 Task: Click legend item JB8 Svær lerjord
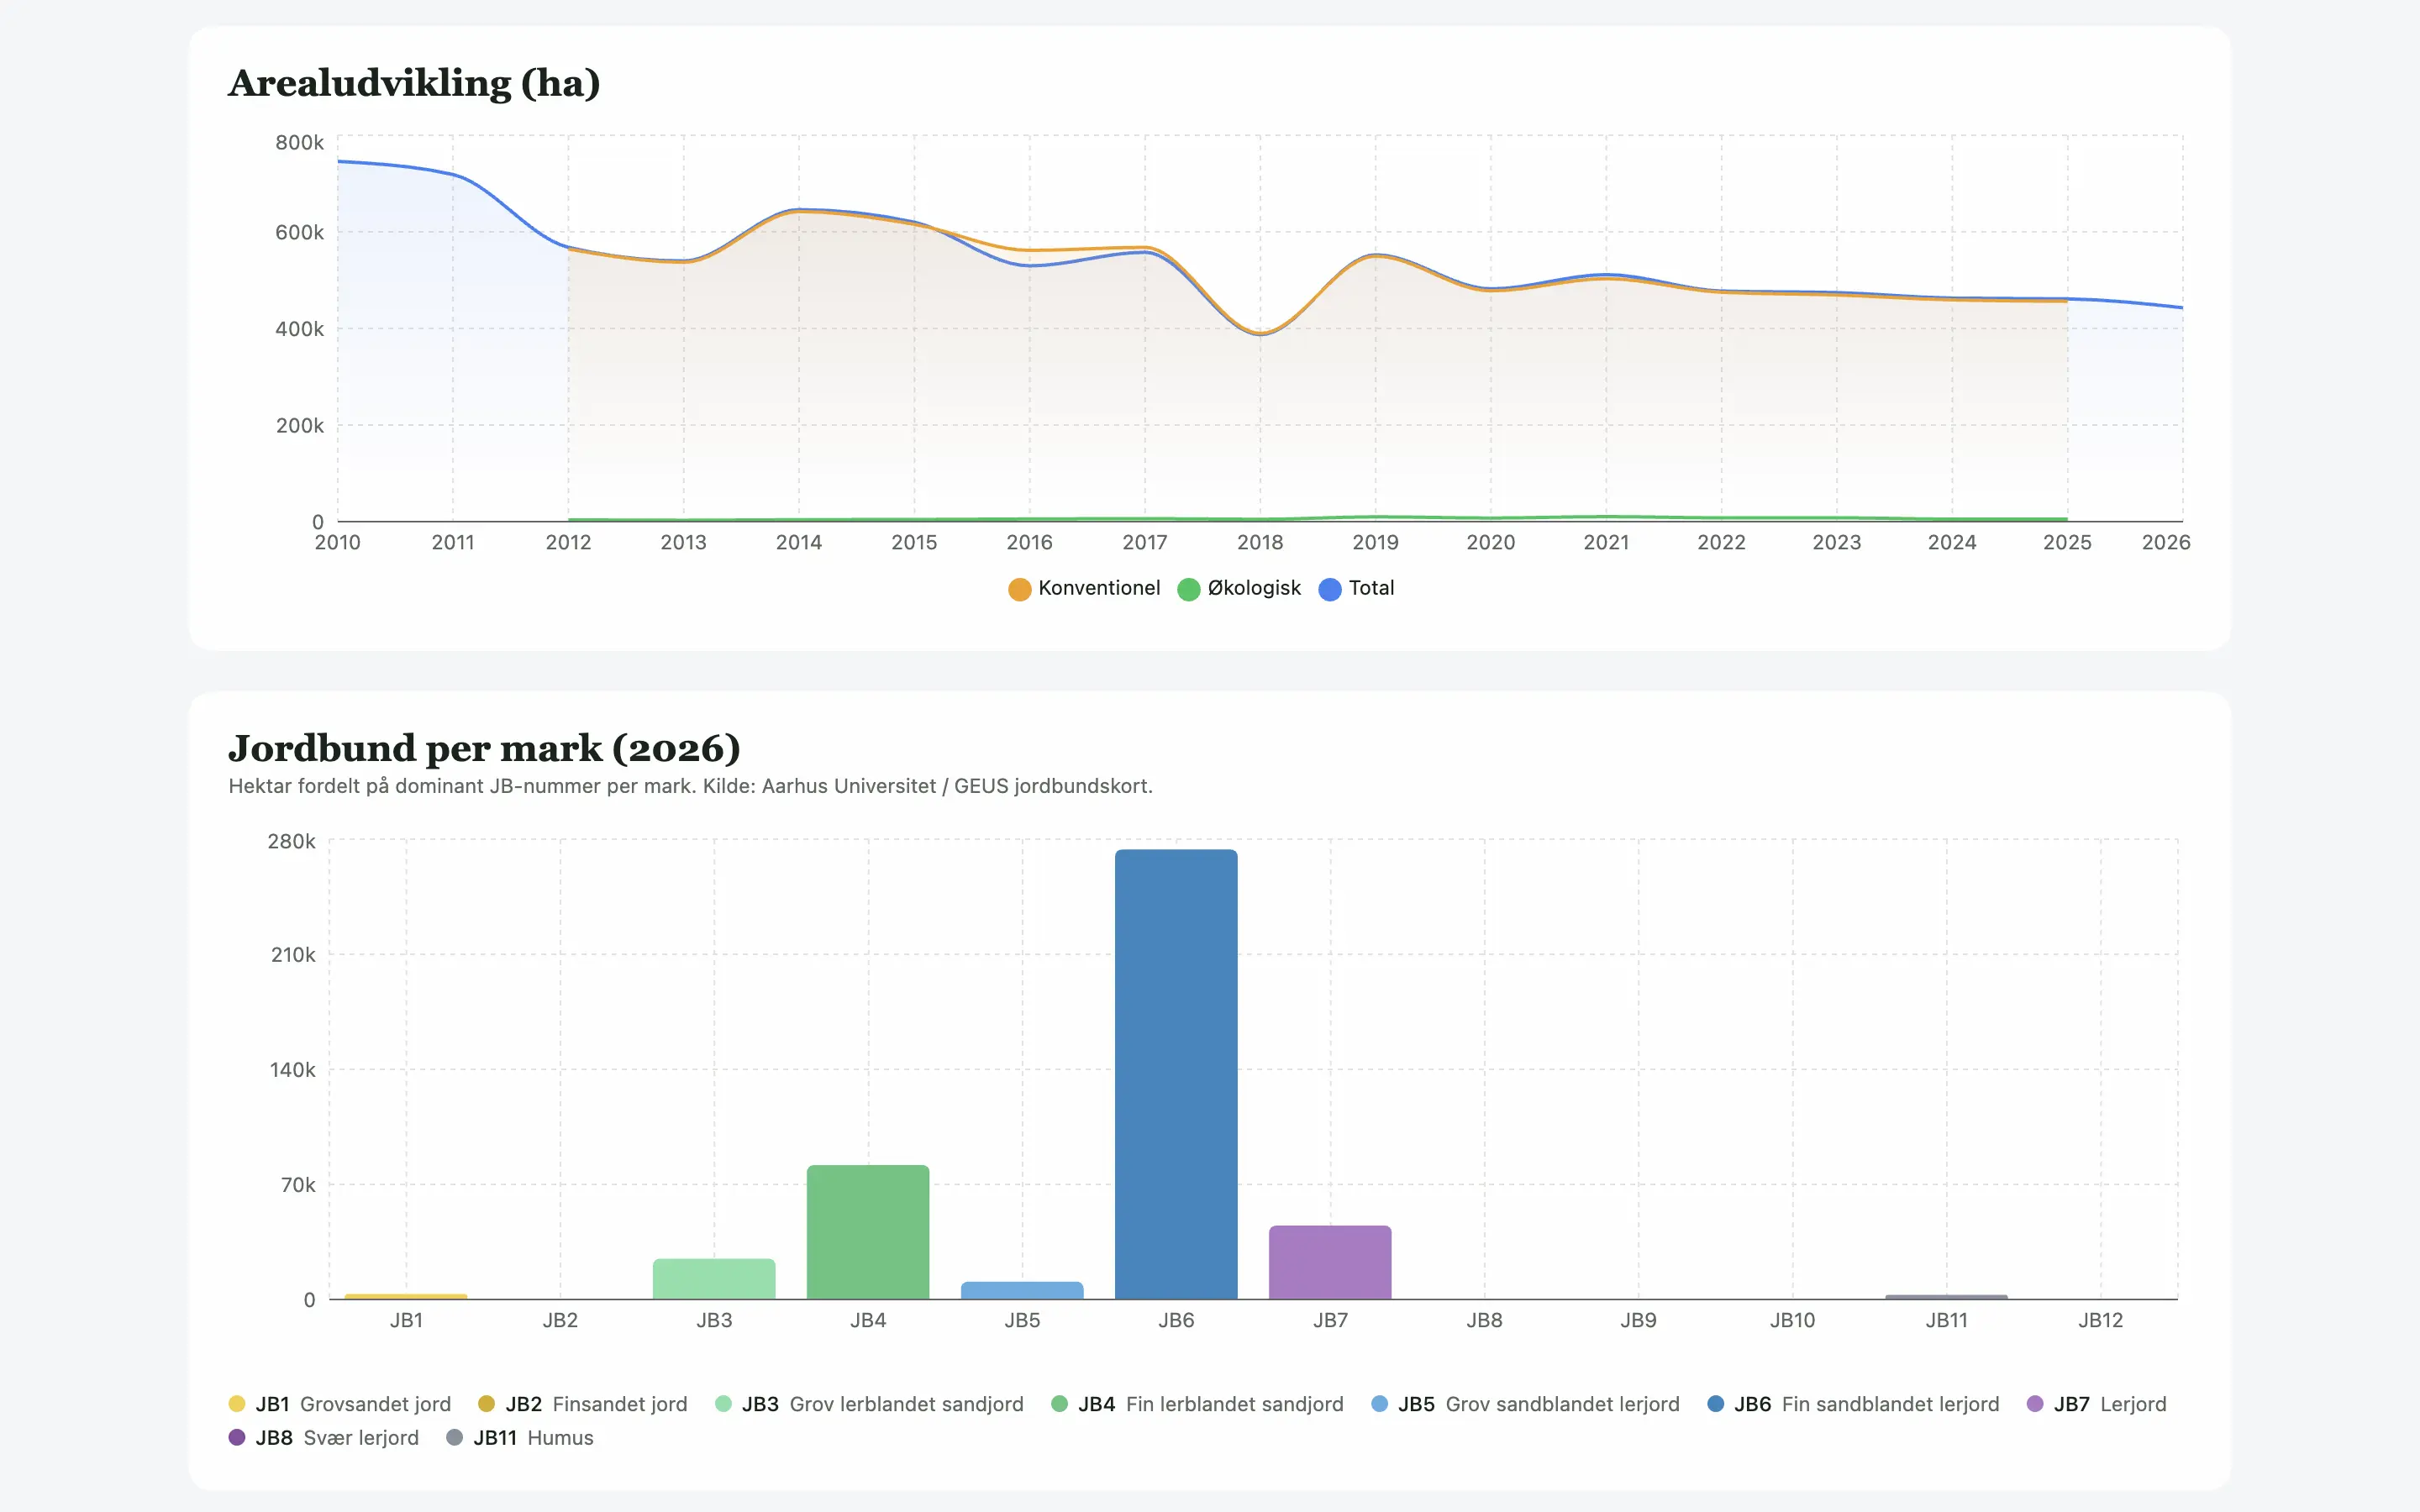(324, 1438)
